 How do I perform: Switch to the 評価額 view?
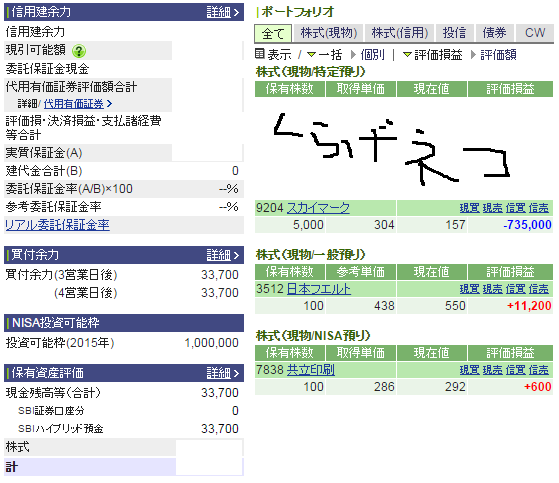point(494,55)
